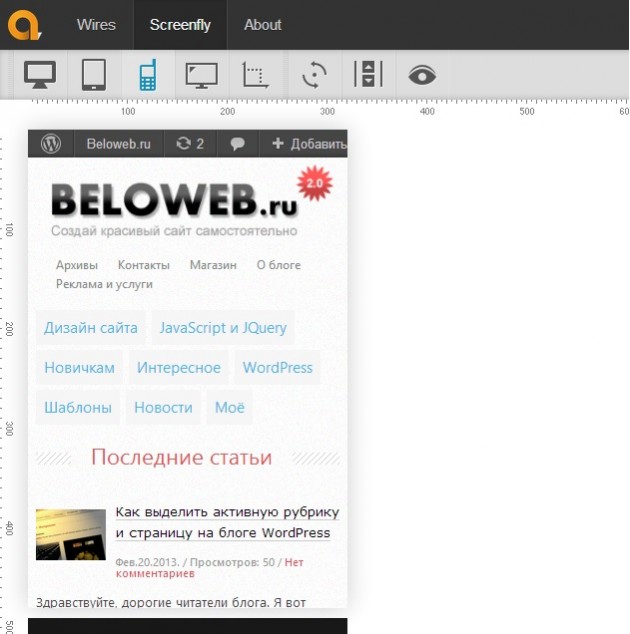Toggle the allow scrolling option
The height and width of the screenshot is (634, 630).
(368, 75)
